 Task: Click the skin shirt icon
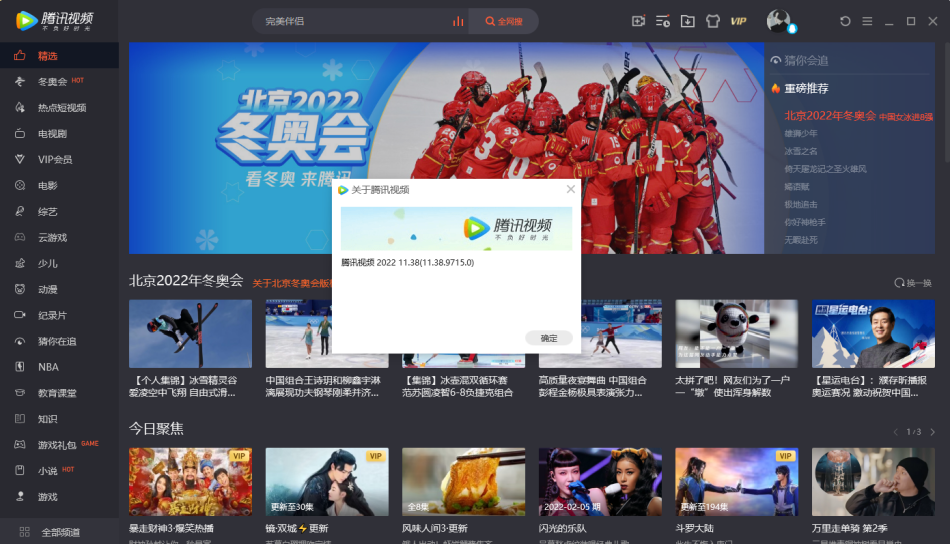(x=712, y=21)
